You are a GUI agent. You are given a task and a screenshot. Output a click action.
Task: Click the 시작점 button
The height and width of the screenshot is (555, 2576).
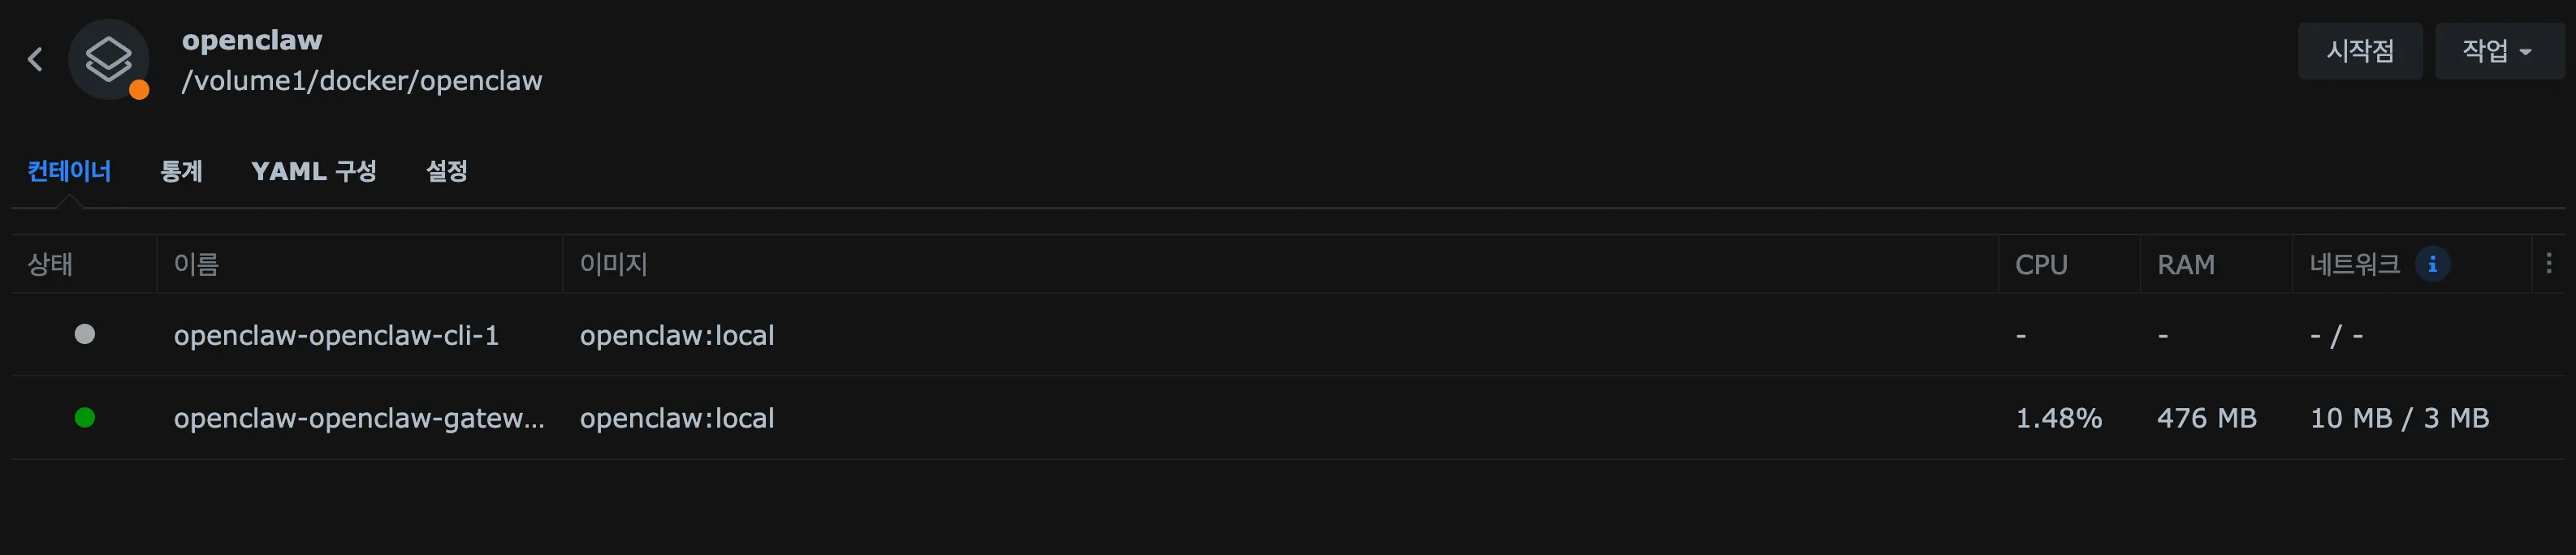2359,51
